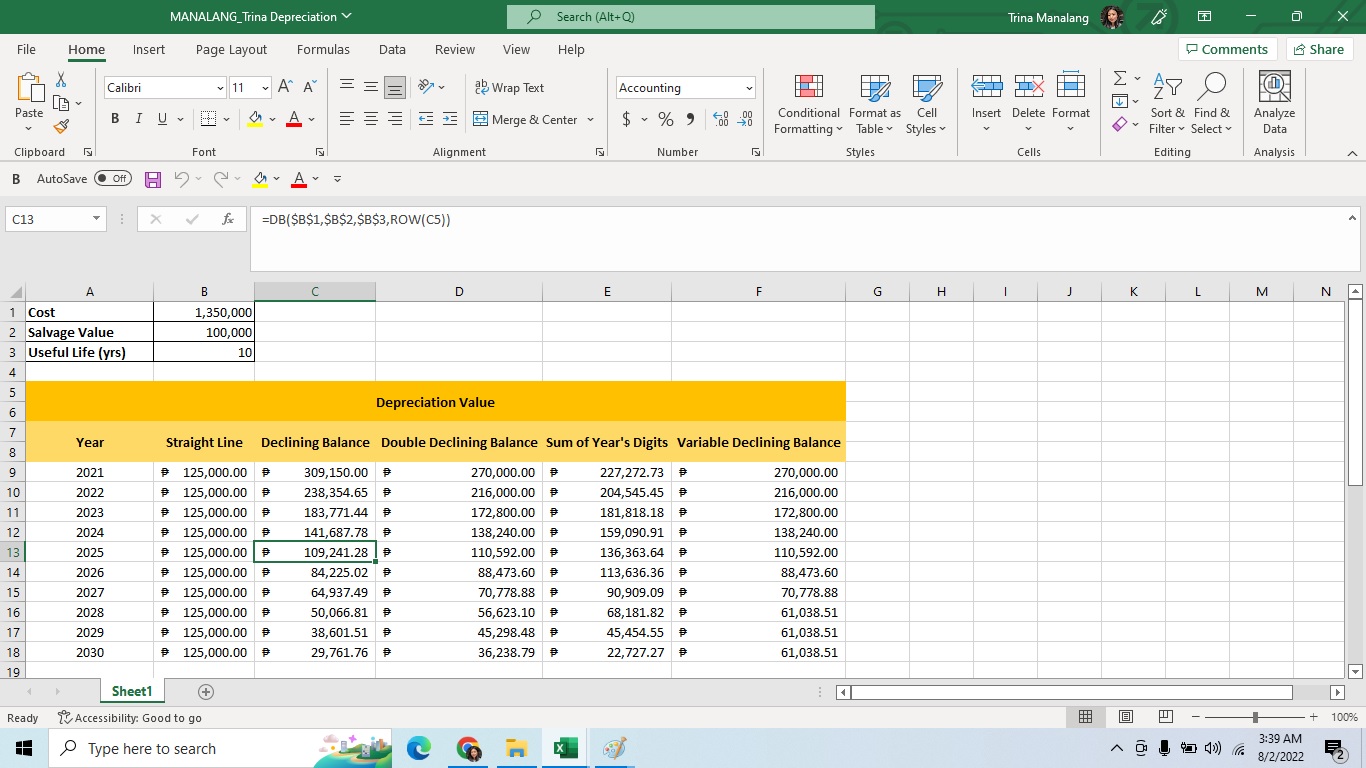Screen dimensions: 1366x768
Task: Click the AutoSum sigma icon
Action: tap(1119, 78)
